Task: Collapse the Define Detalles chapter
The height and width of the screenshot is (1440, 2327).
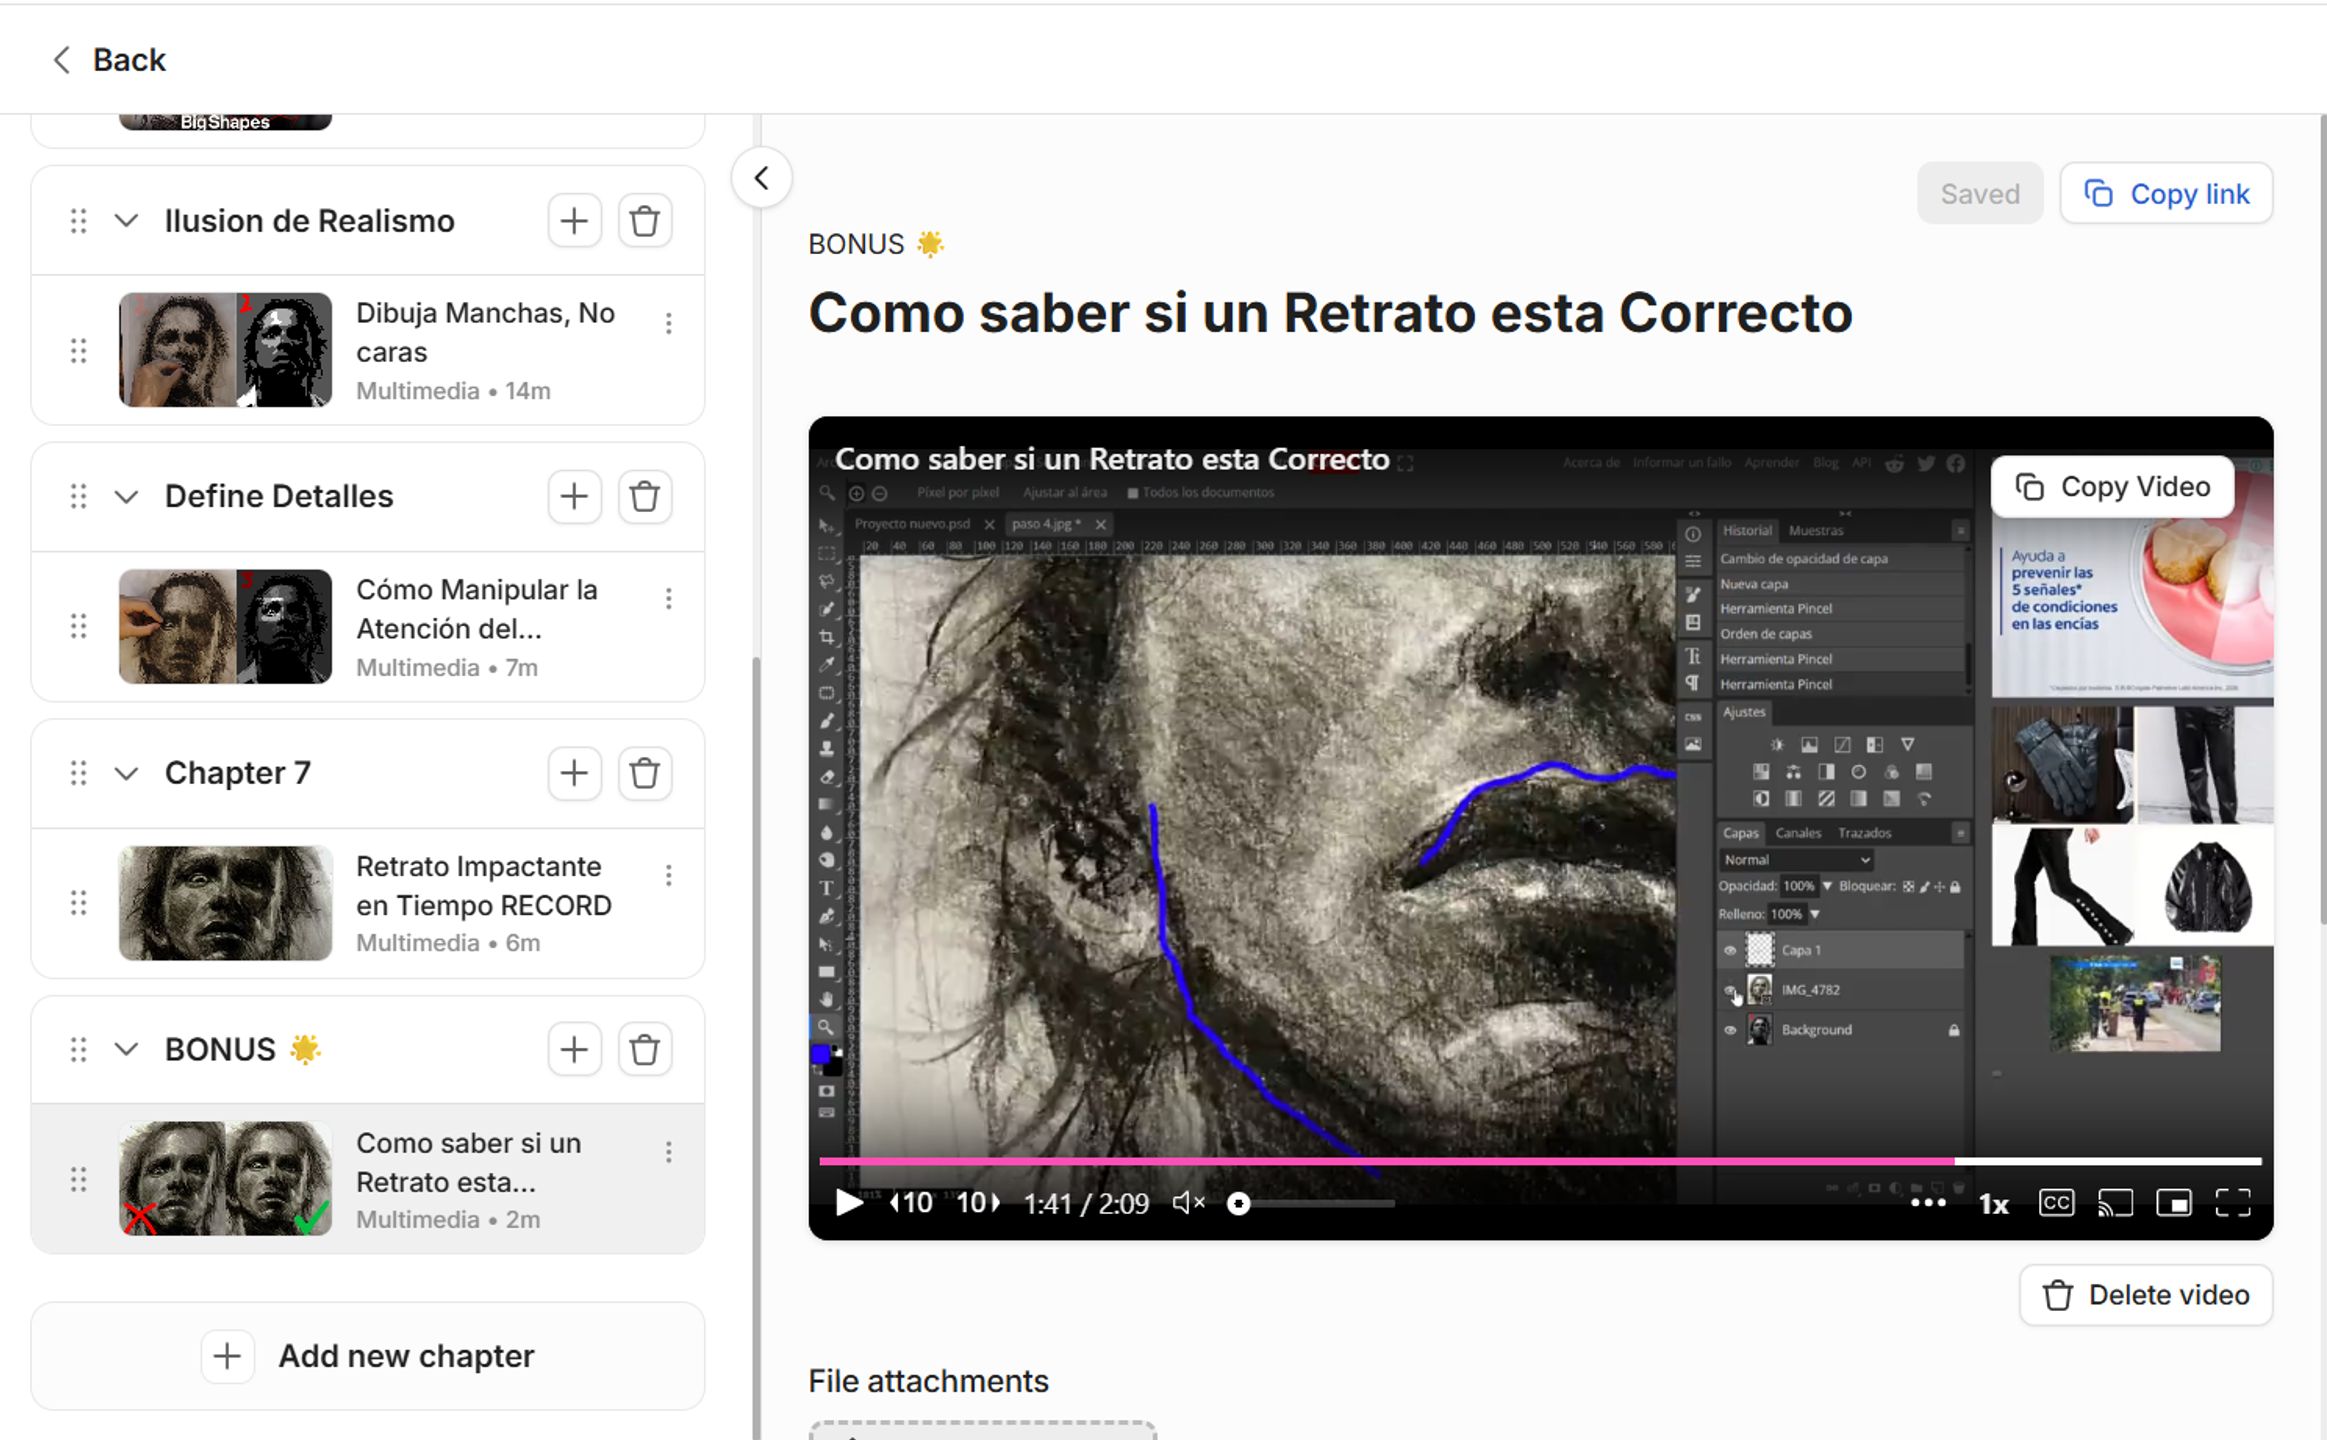Action: click(126, 497)
